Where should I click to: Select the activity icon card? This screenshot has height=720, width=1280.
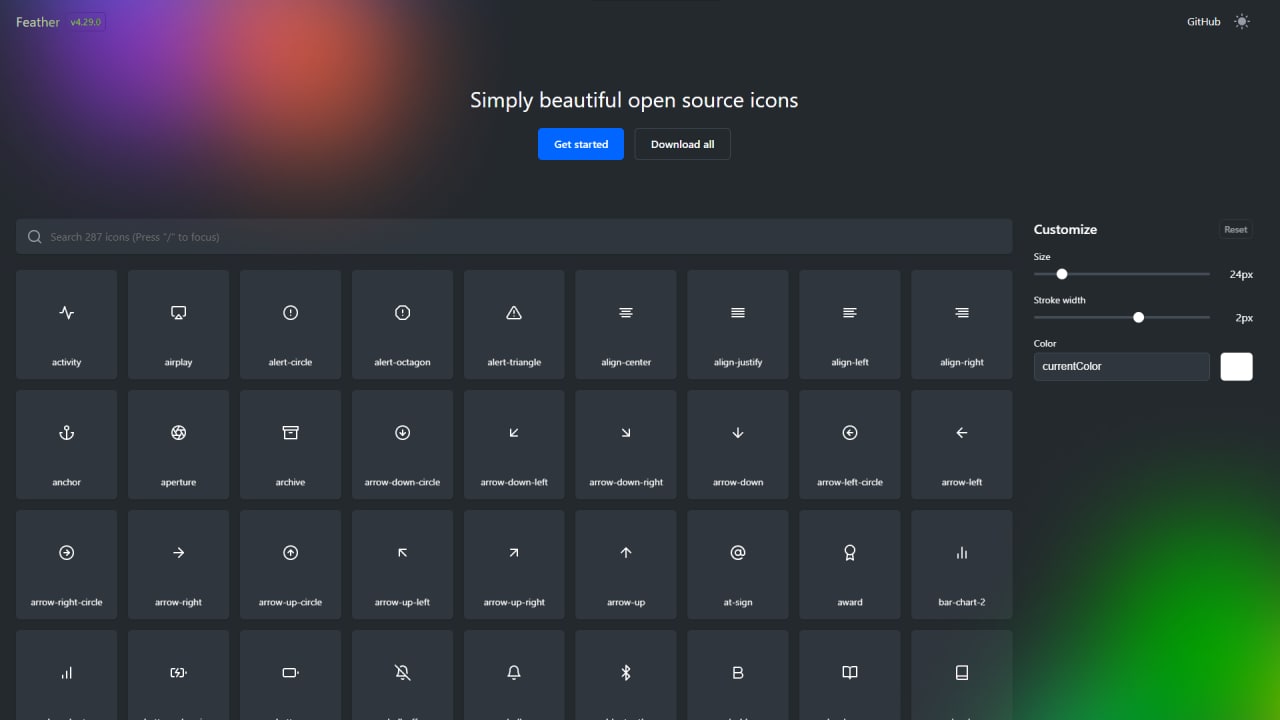[66, 324]
